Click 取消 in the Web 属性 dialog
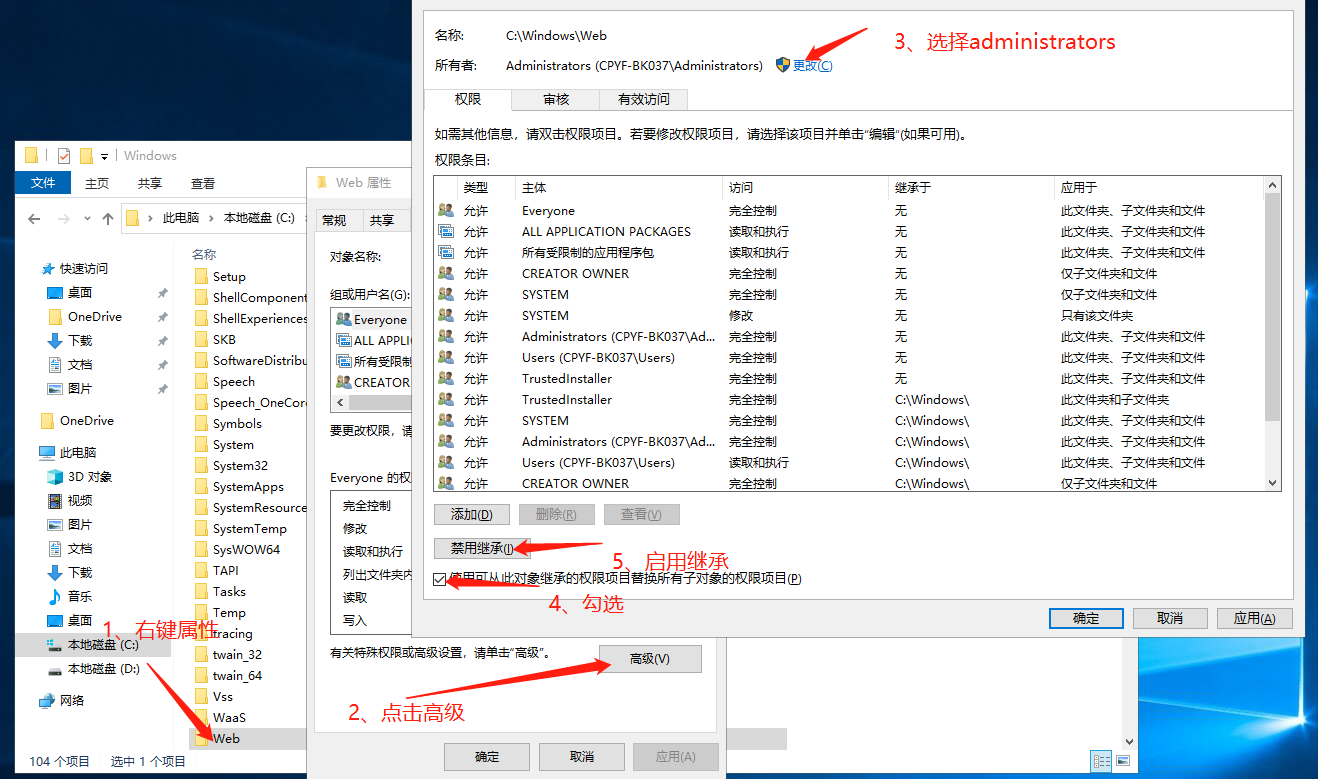 point(582,757)
